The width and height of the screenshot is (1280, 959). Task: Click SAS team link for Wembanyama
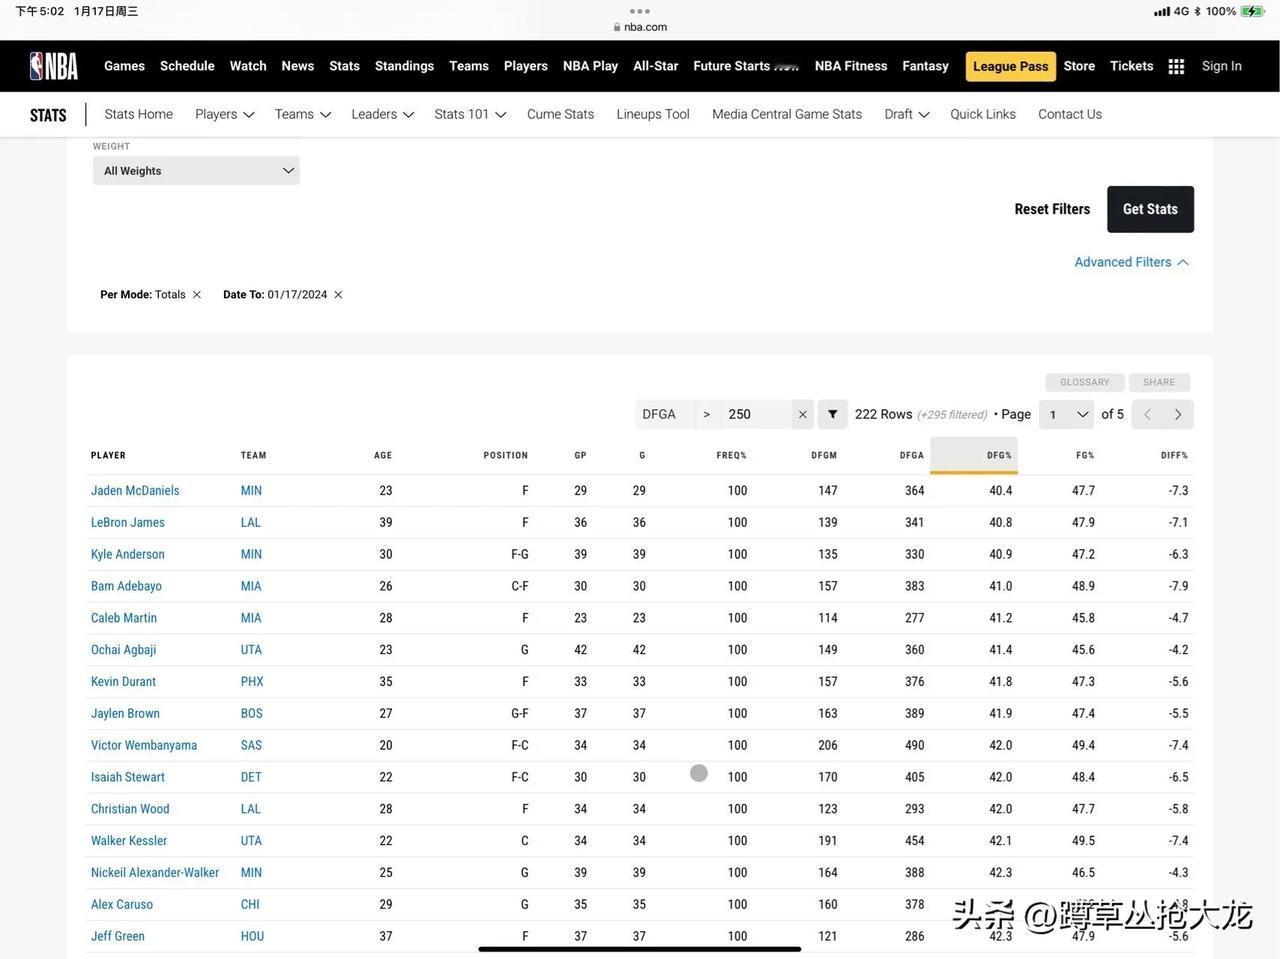tap(251, 746)
